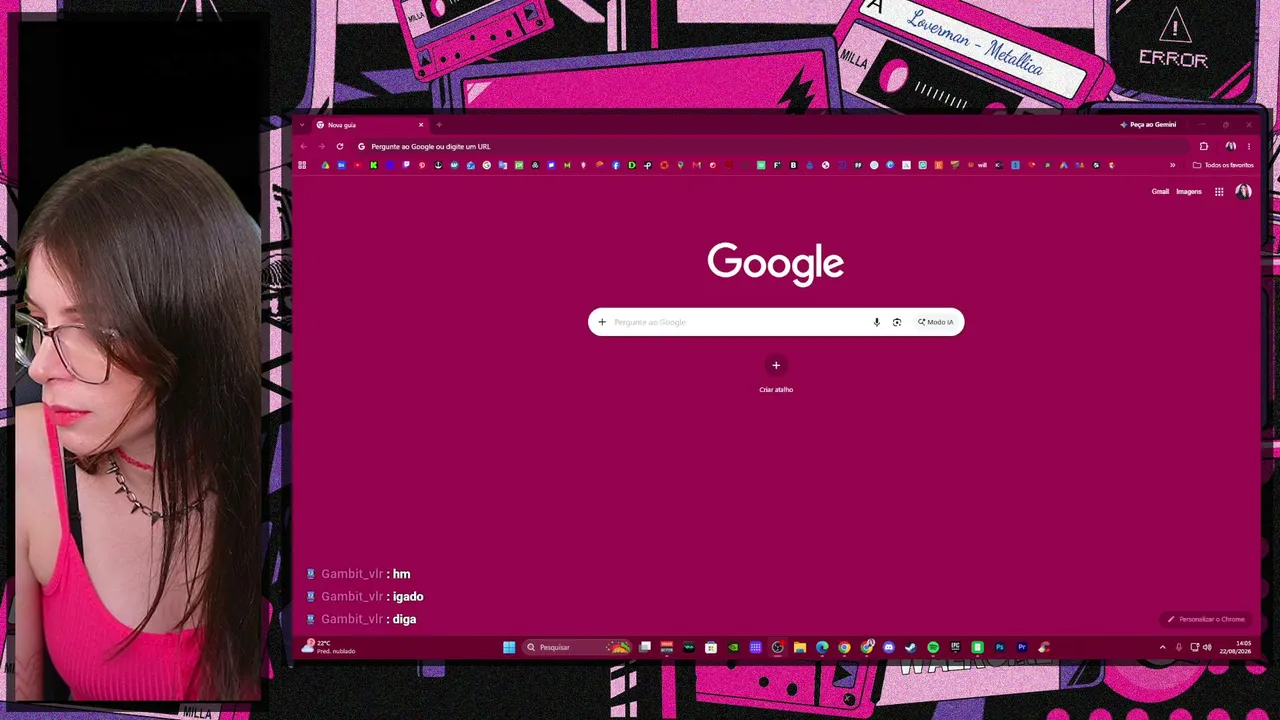This screenshot has width=1280, height=720.
Task: Open the "will" bookmark
Action: click(977, 165)
